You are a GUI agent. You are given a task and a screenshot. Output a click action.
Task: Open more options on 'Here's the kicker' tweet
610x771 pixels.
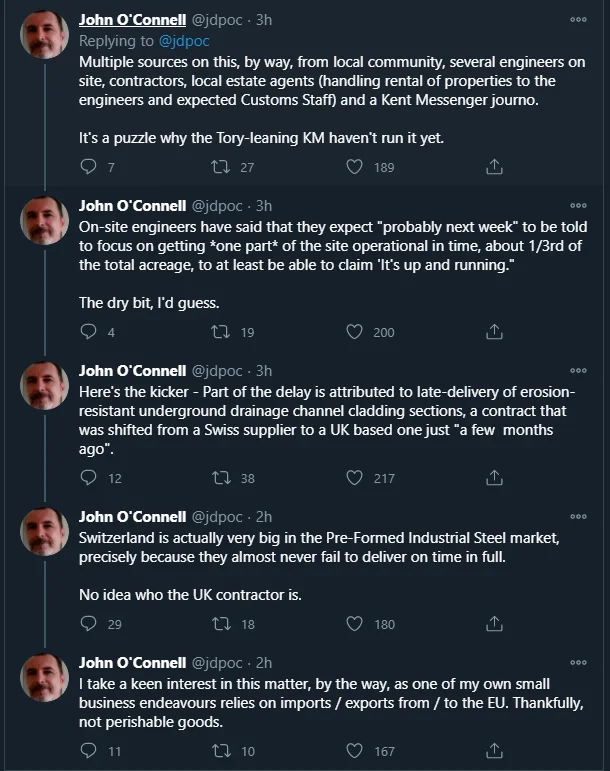578,371
